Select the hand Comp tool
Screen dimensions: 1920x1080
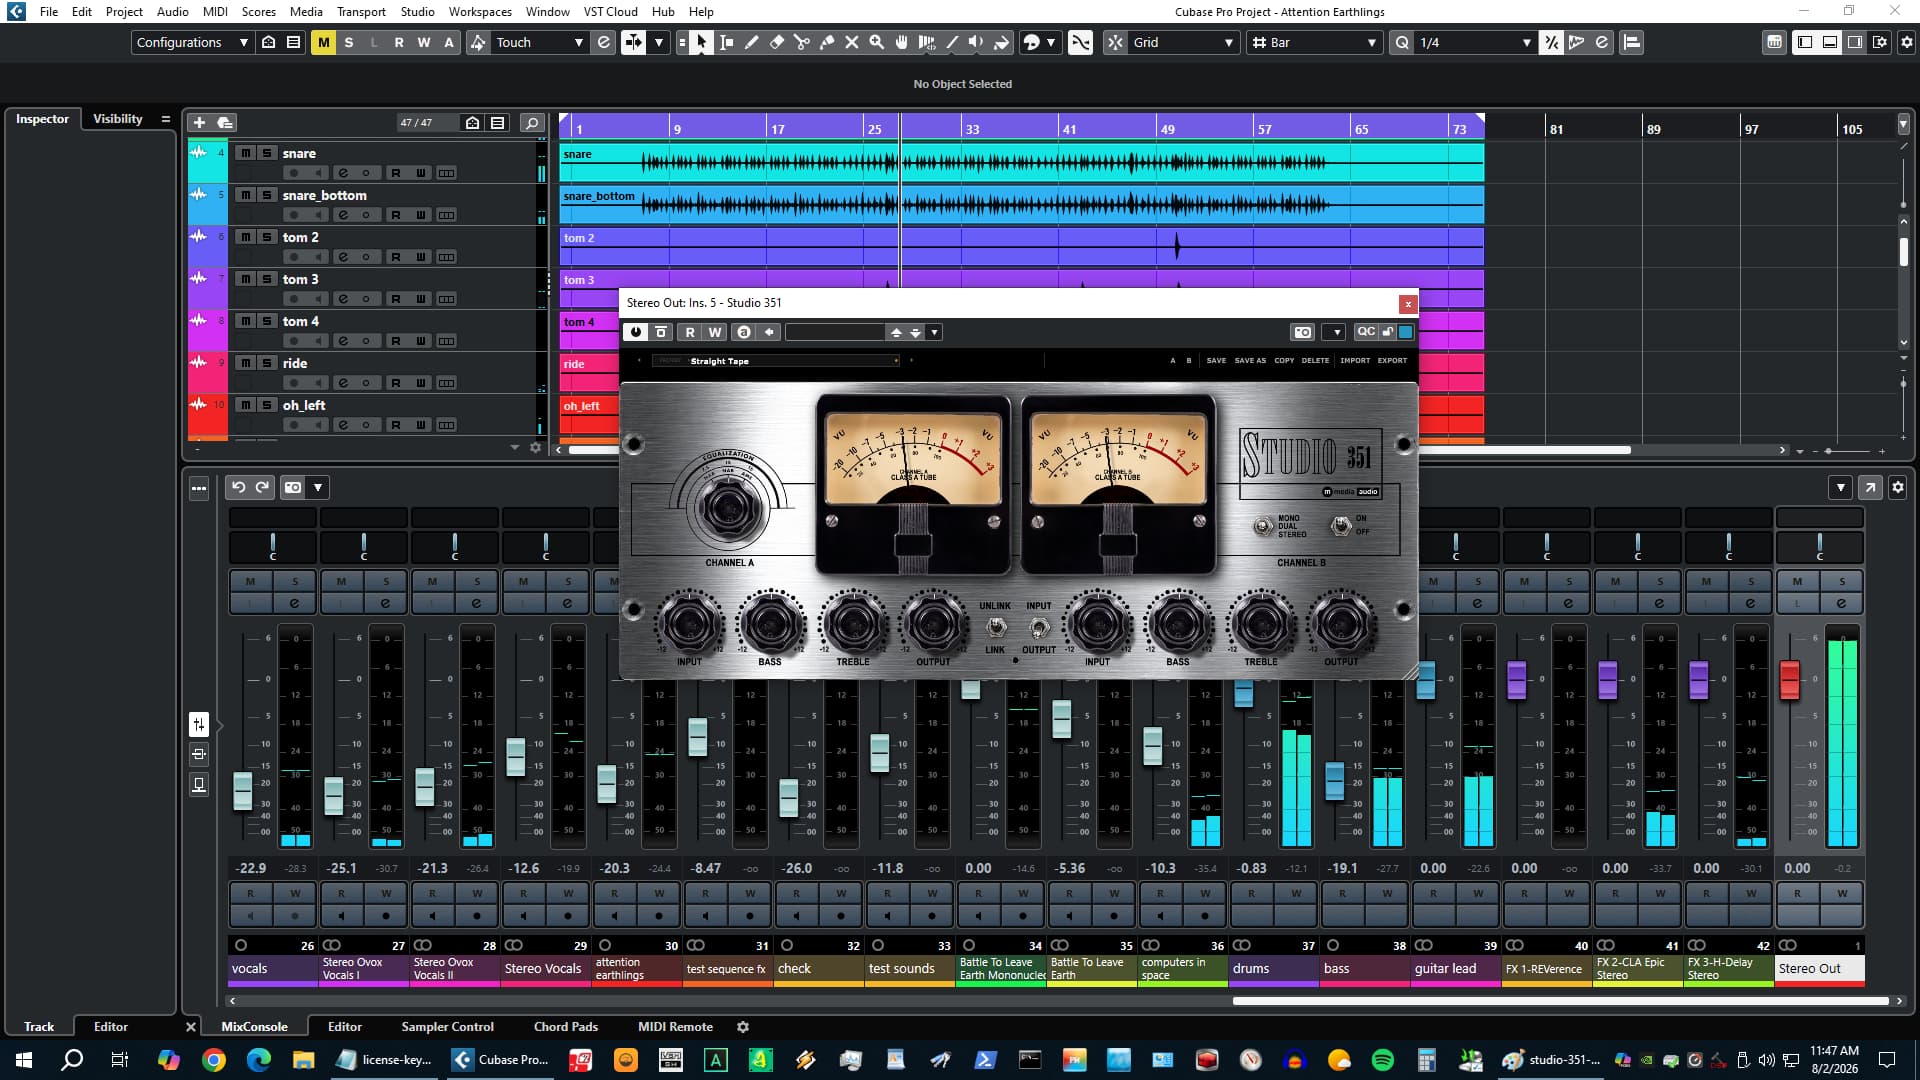(x=902, y=42)
